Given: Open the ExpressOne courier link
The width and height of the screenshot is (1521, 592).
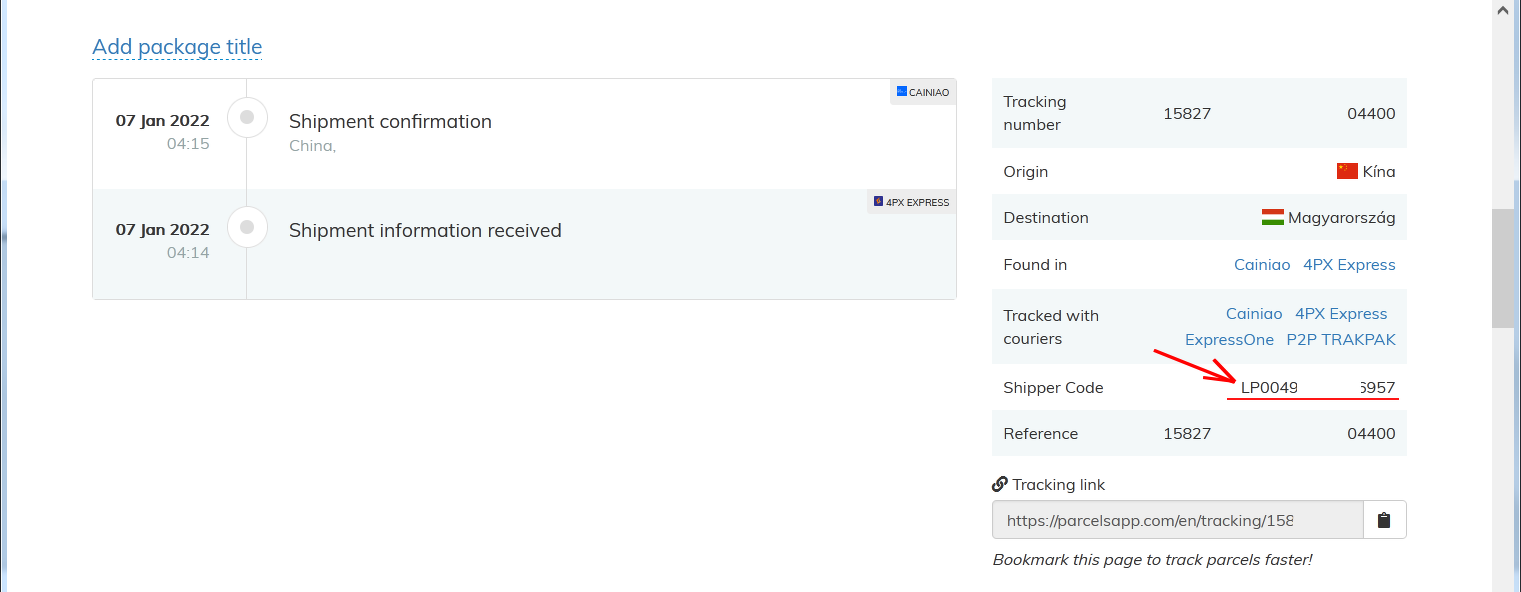Looking at the screenshot, I should [x=1229, y=340].
